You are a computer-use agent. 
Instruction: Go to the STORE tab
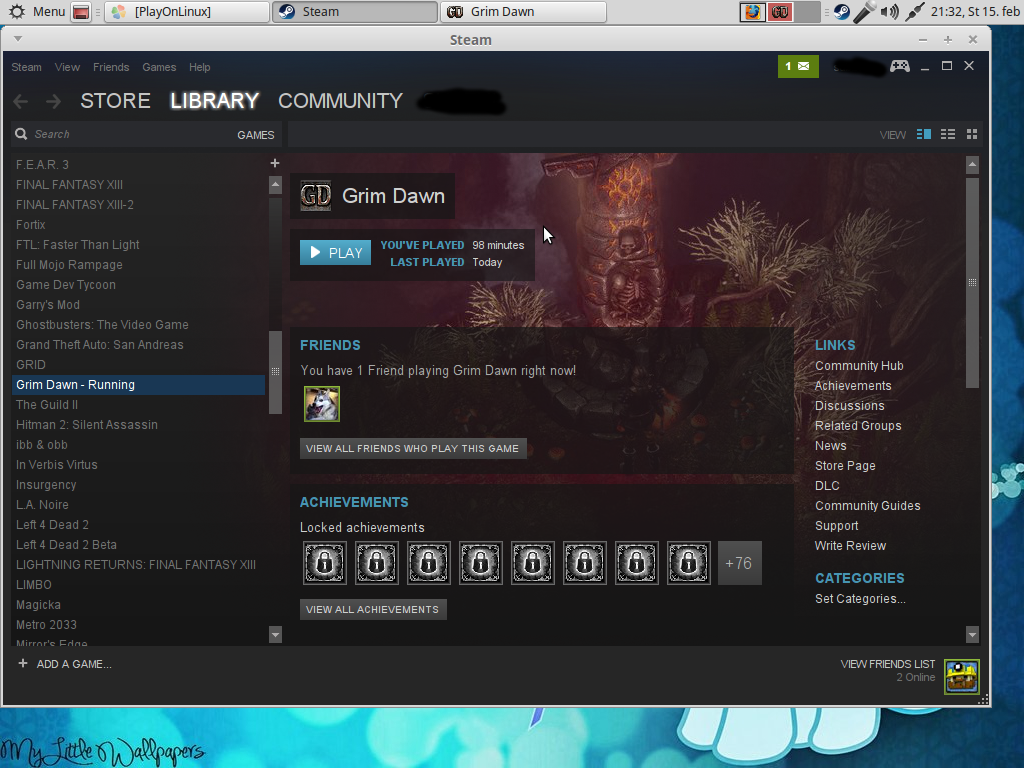[x=116, y=101]
